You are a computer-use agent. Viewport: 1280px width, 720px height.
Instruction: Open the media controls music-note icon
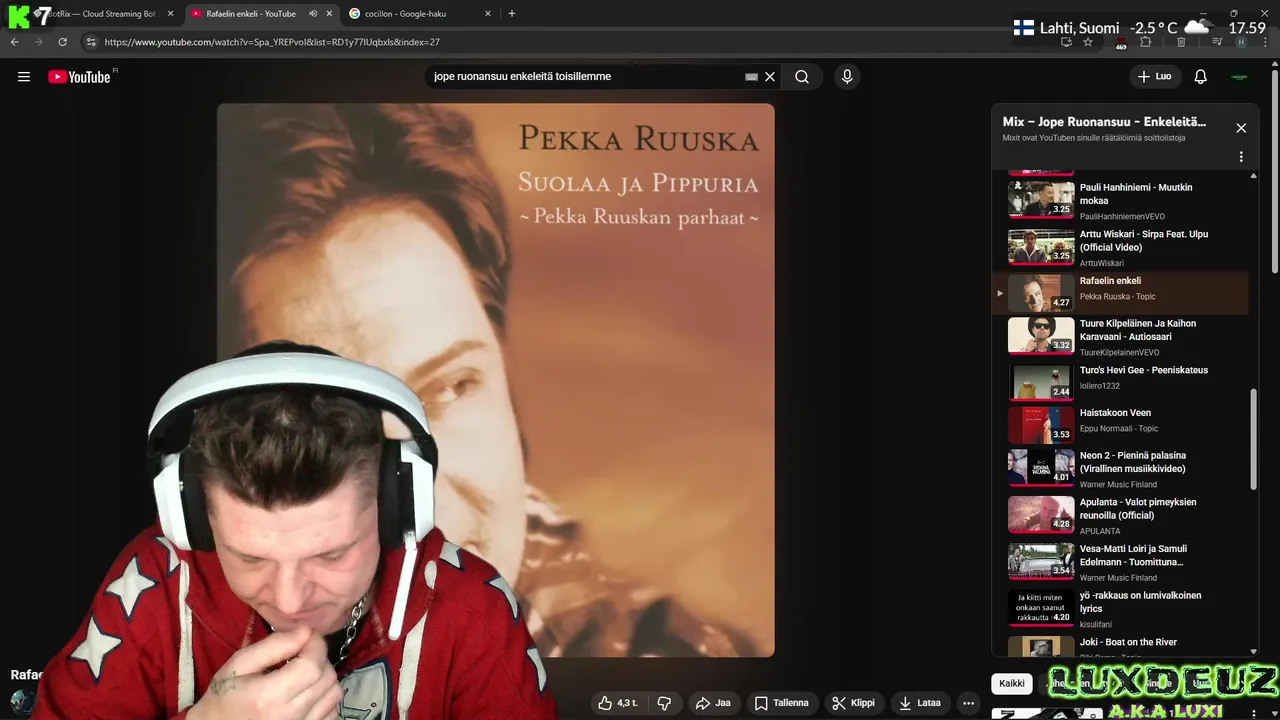[x=1217, y=42]
